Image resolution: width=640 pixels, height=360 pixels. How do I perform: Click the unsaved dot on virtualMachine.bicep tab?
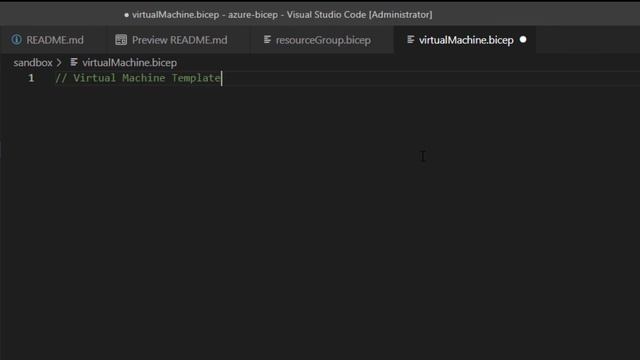[x=523, y=40]
